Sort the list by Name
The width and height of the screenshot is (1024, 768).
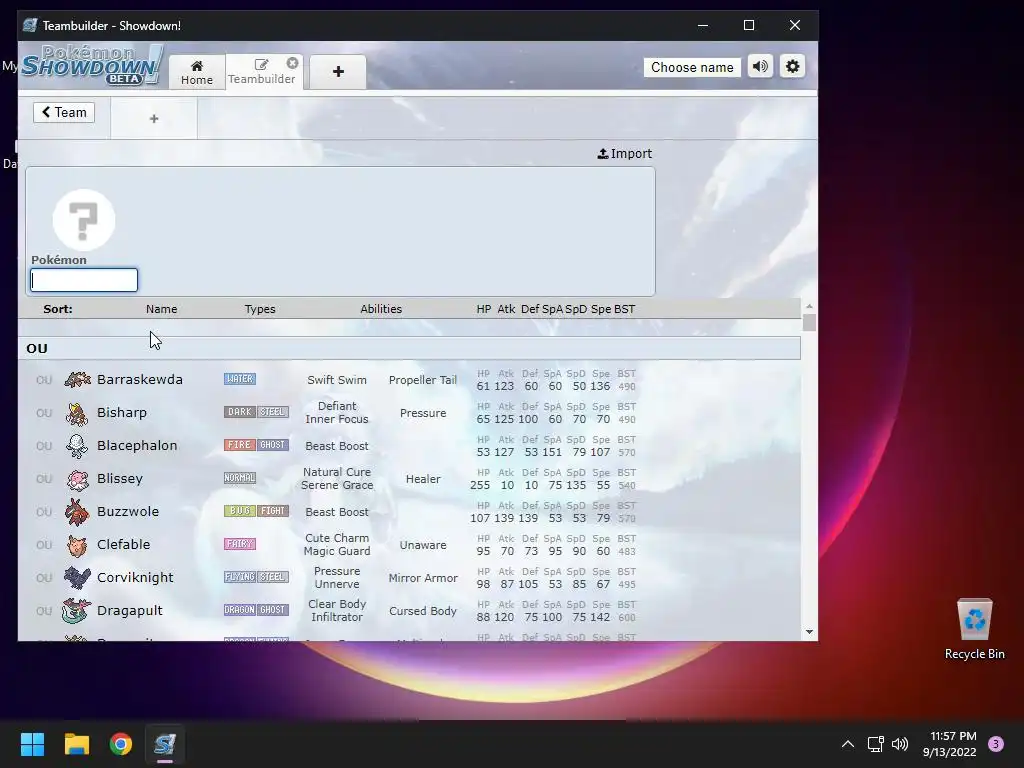(161, 309)
